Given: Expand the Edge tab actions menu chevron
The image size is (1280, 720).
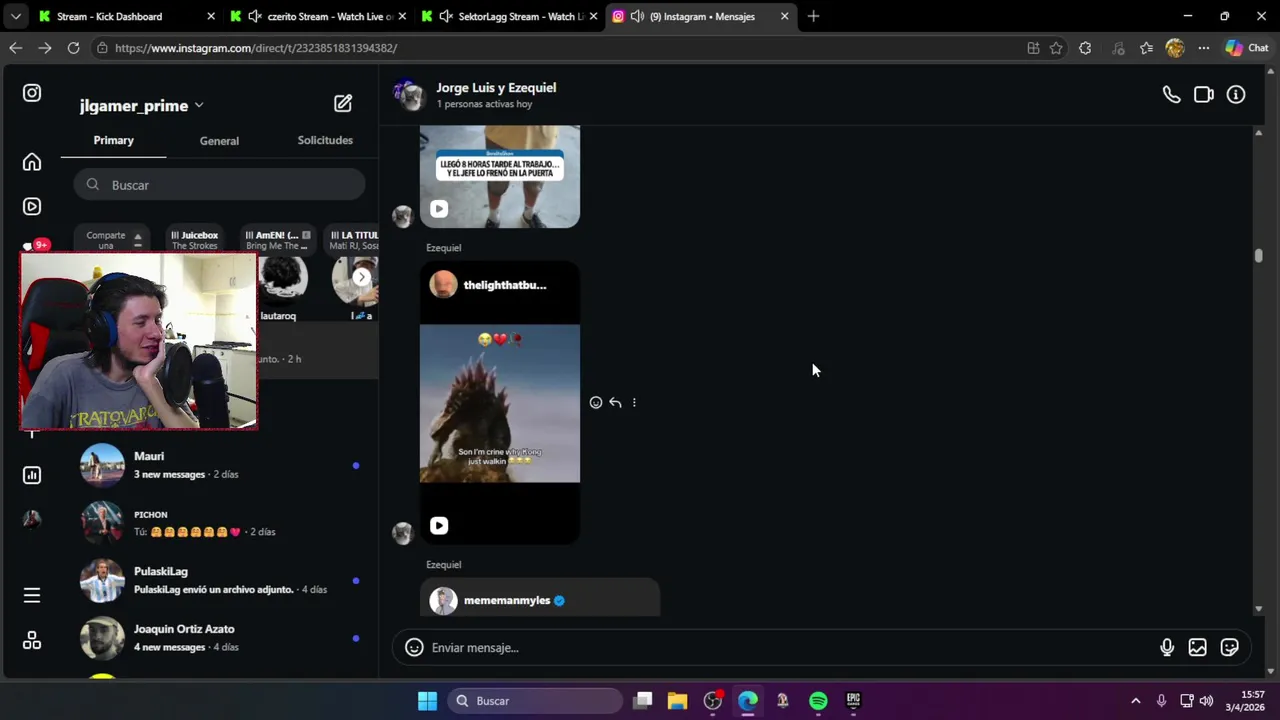Looking at the screenshot, I should tap(15, 16).
